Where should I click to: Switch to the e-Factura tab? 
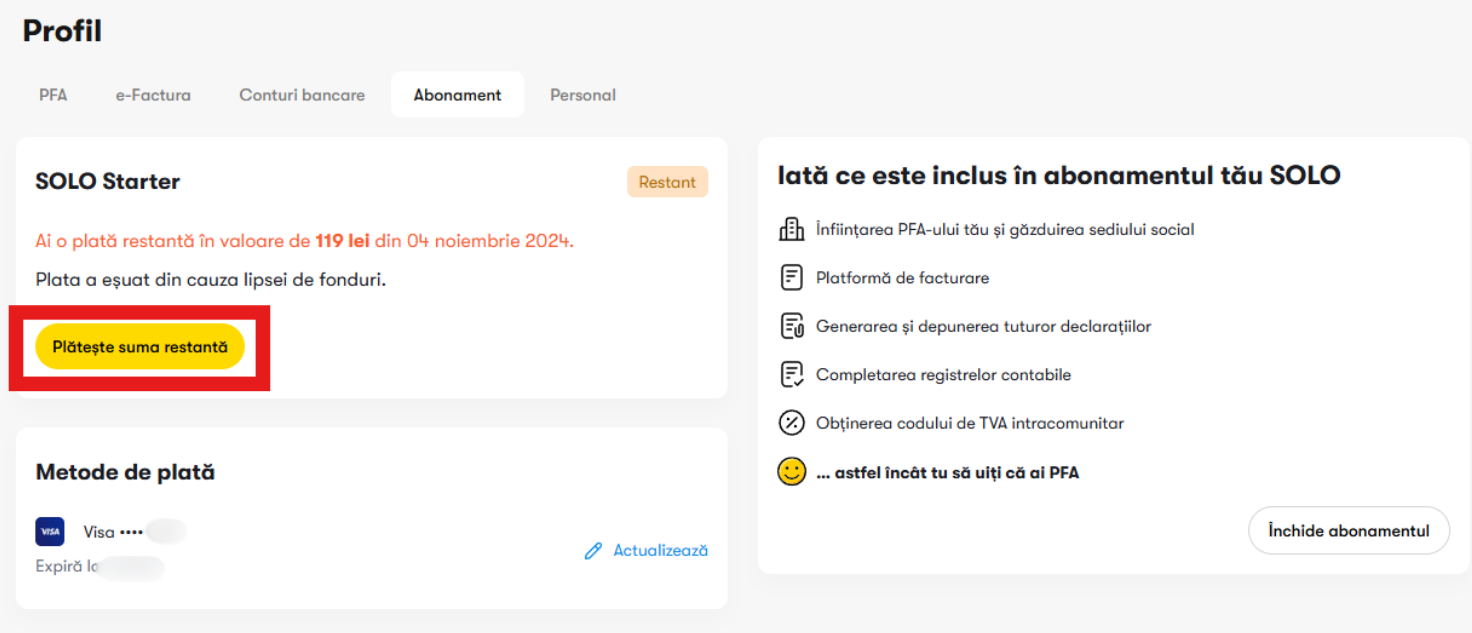(x=153, y=95)
